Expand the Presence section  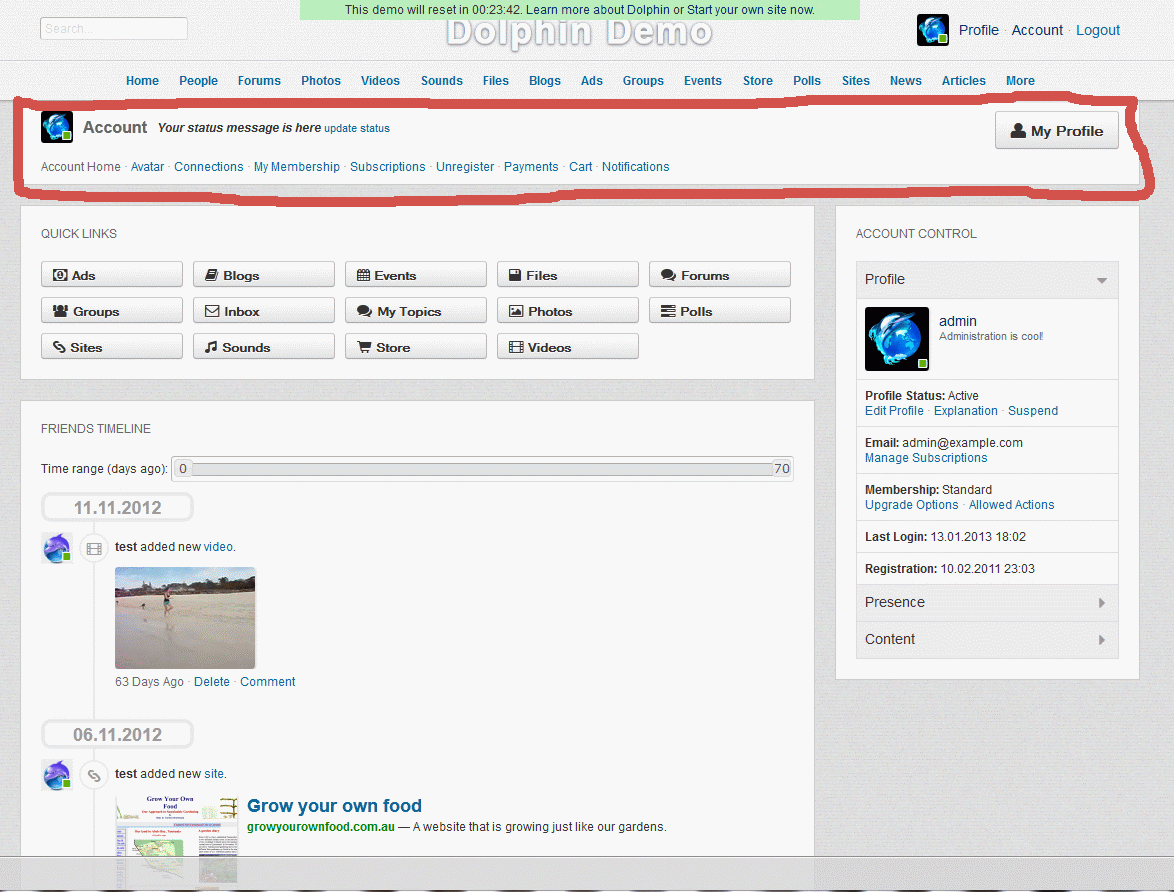coord(986,602)
